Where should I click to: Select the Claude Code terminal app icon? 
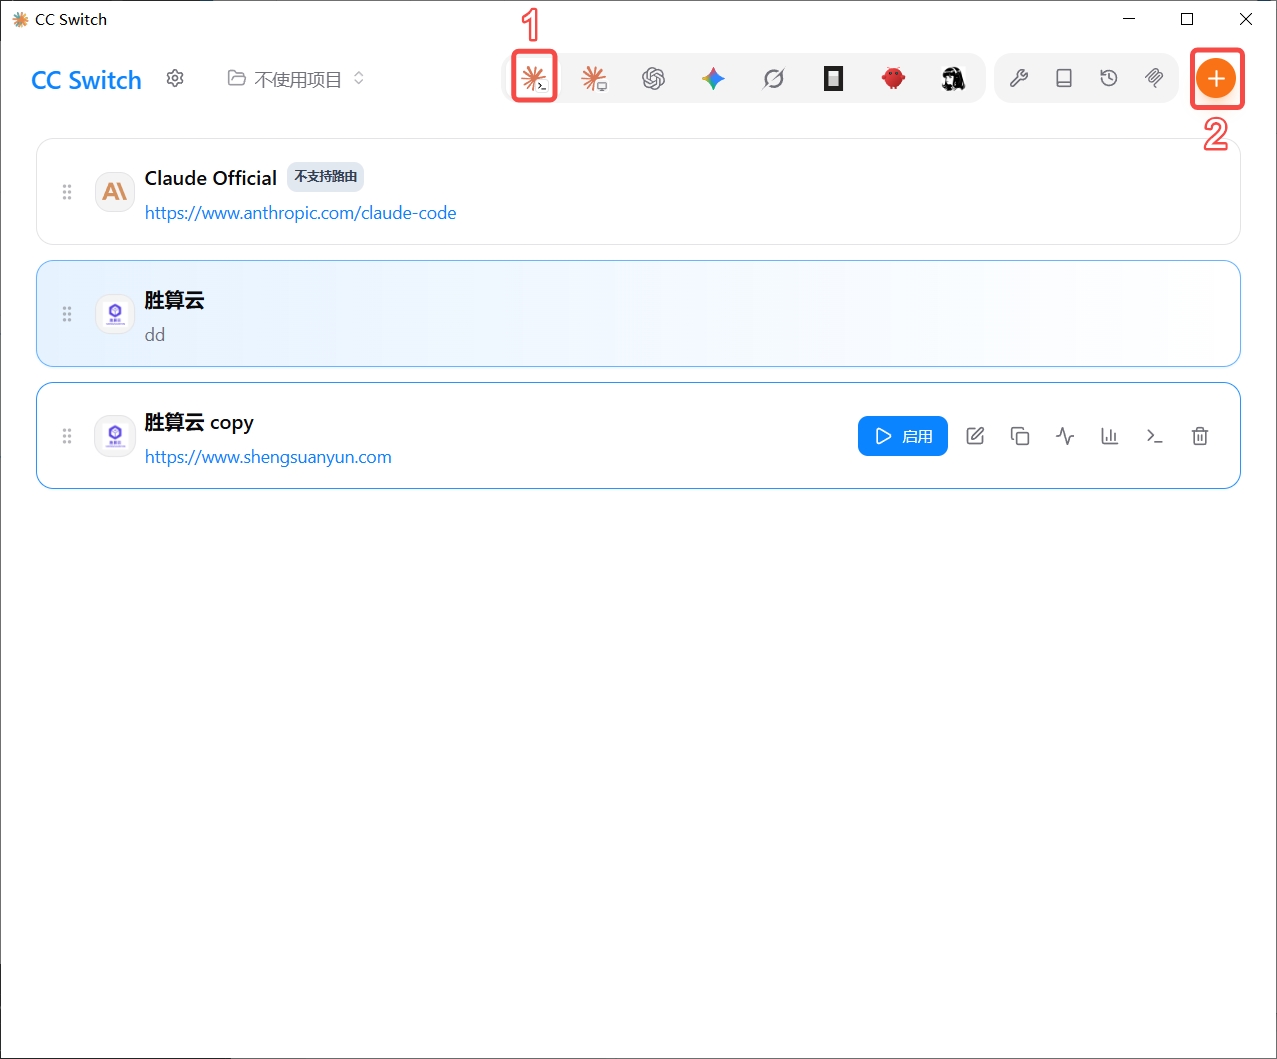pyautogui.click(x=534, y=78)
